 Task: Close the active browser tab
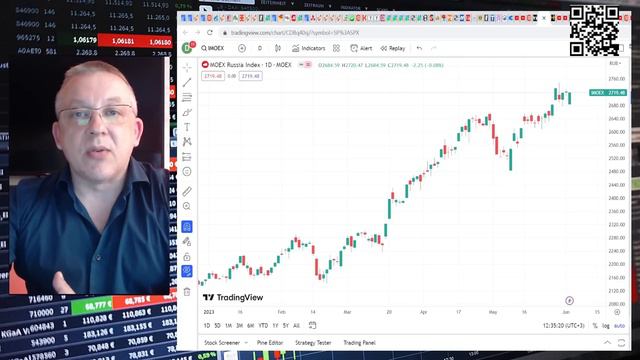pyautogui.click(x=544, y=18)
